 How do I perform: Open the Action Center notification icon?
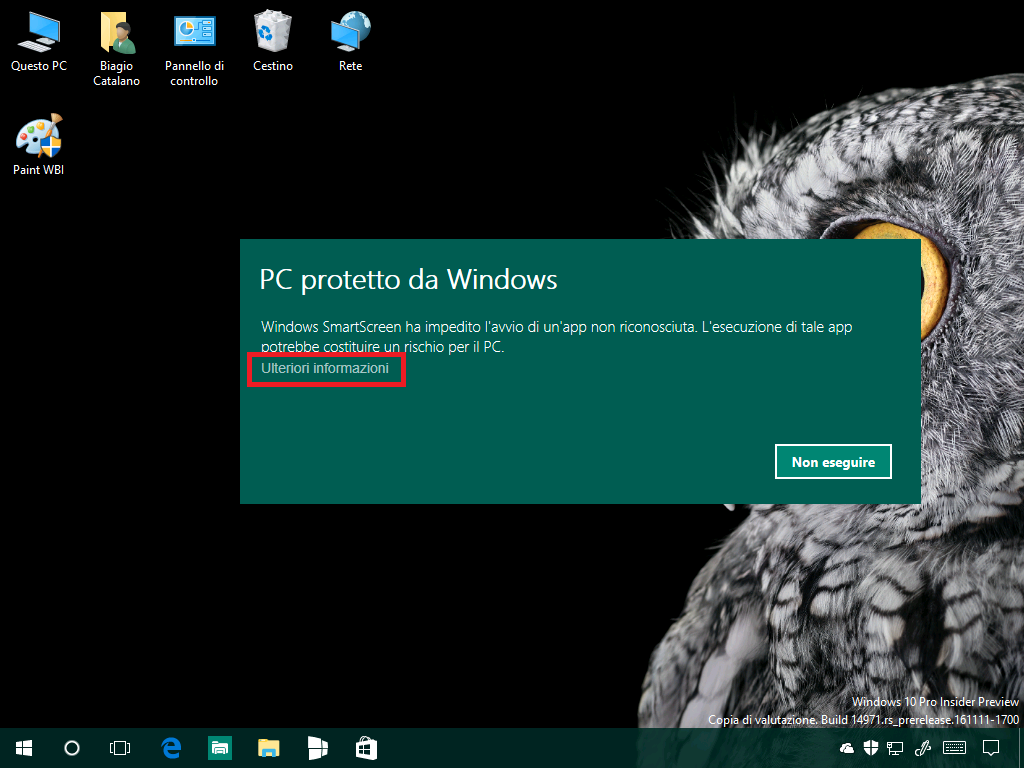tap(991, 748)
